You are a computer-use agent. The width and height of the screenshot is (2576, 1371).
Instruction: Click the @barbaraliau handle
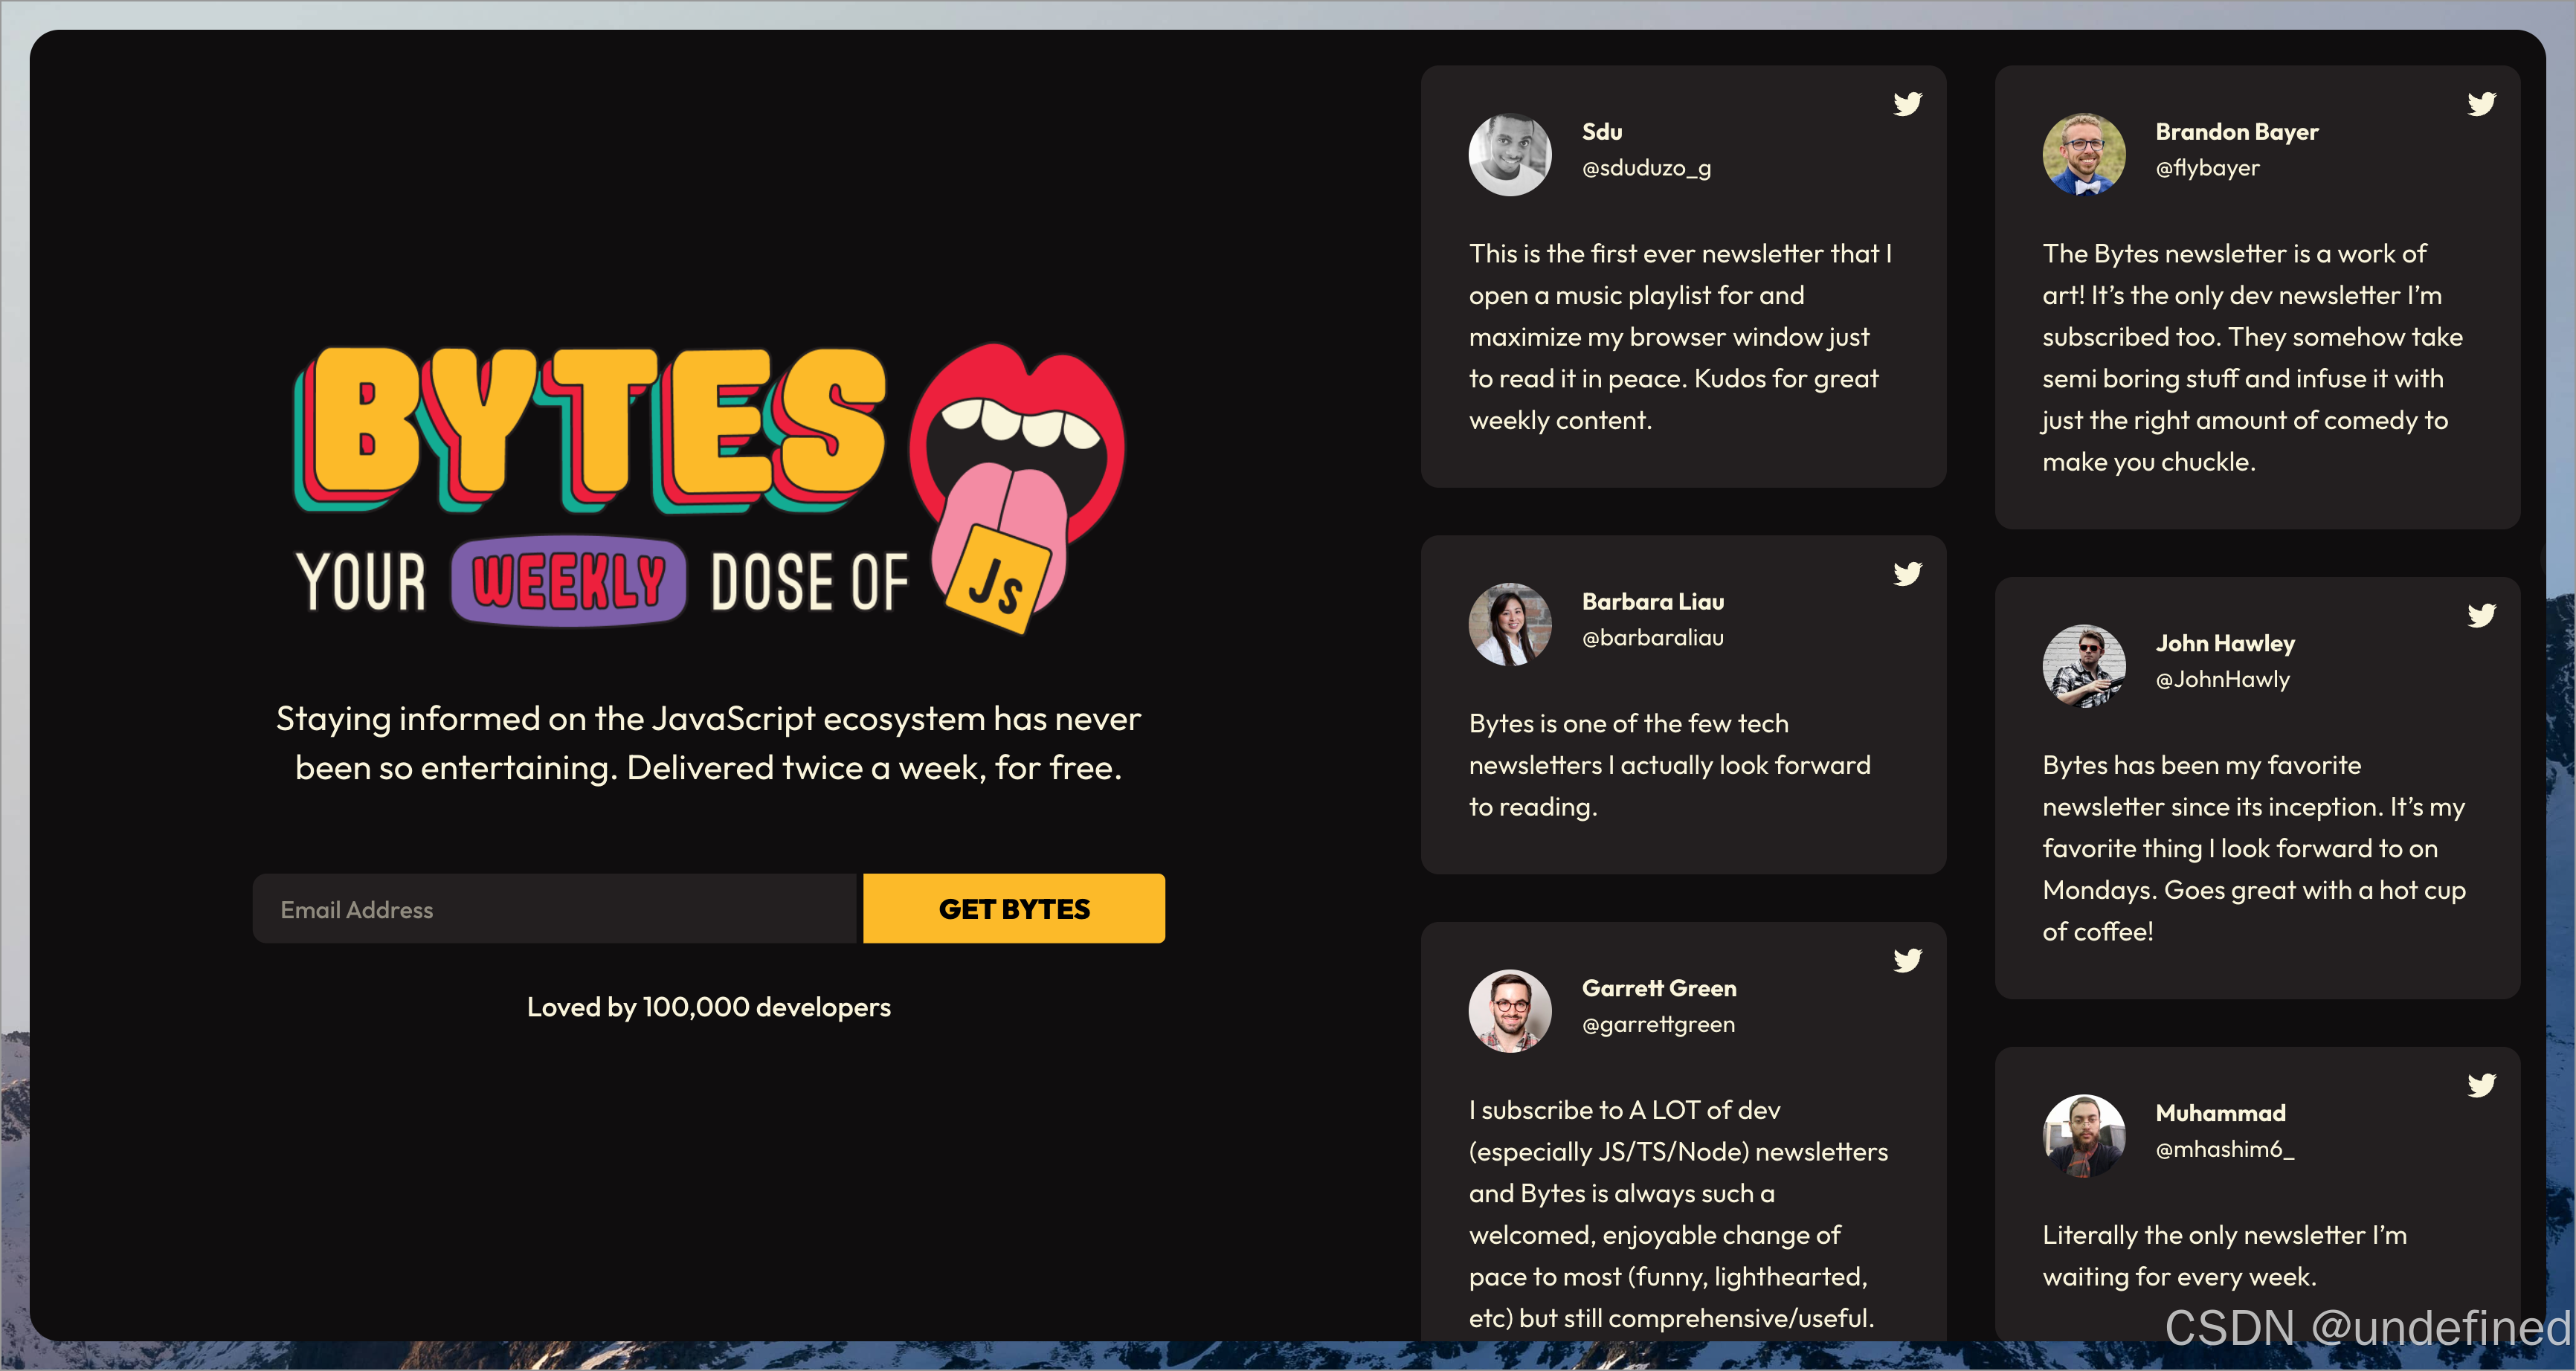(1653, 637)
